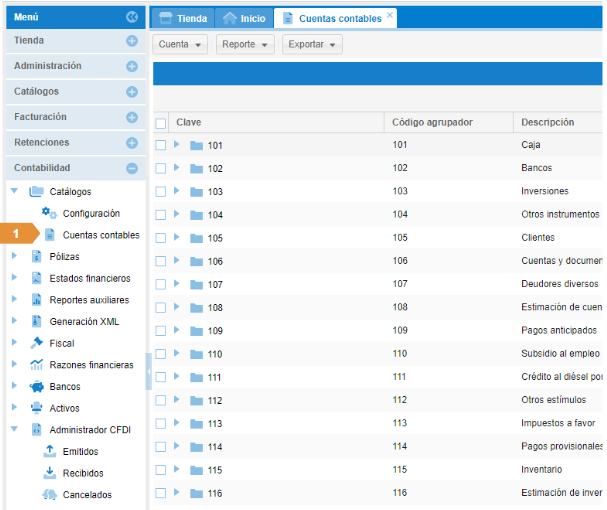Expand the account 103 tree row
Viewport: 607px width, 510px height.
pos(177,191)
